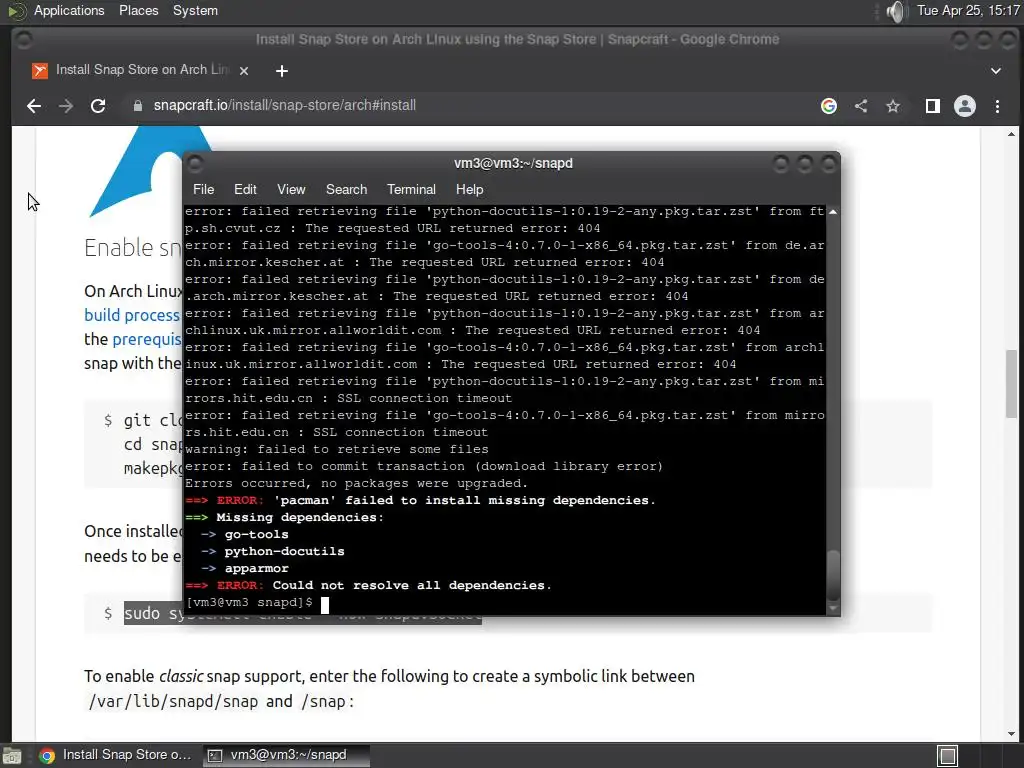Click the site lock icon in address bar

[138, 106]
